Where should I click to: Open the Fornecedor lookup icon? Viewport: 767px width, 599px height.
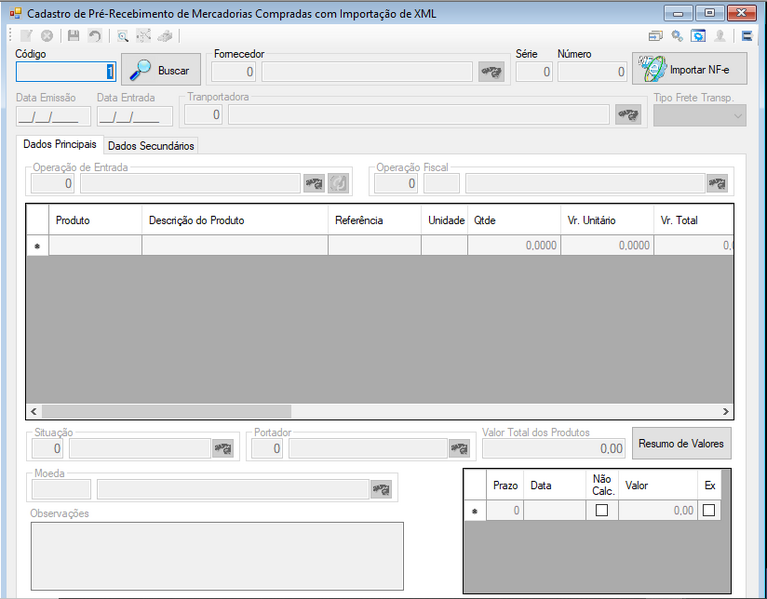coord(491,72)
